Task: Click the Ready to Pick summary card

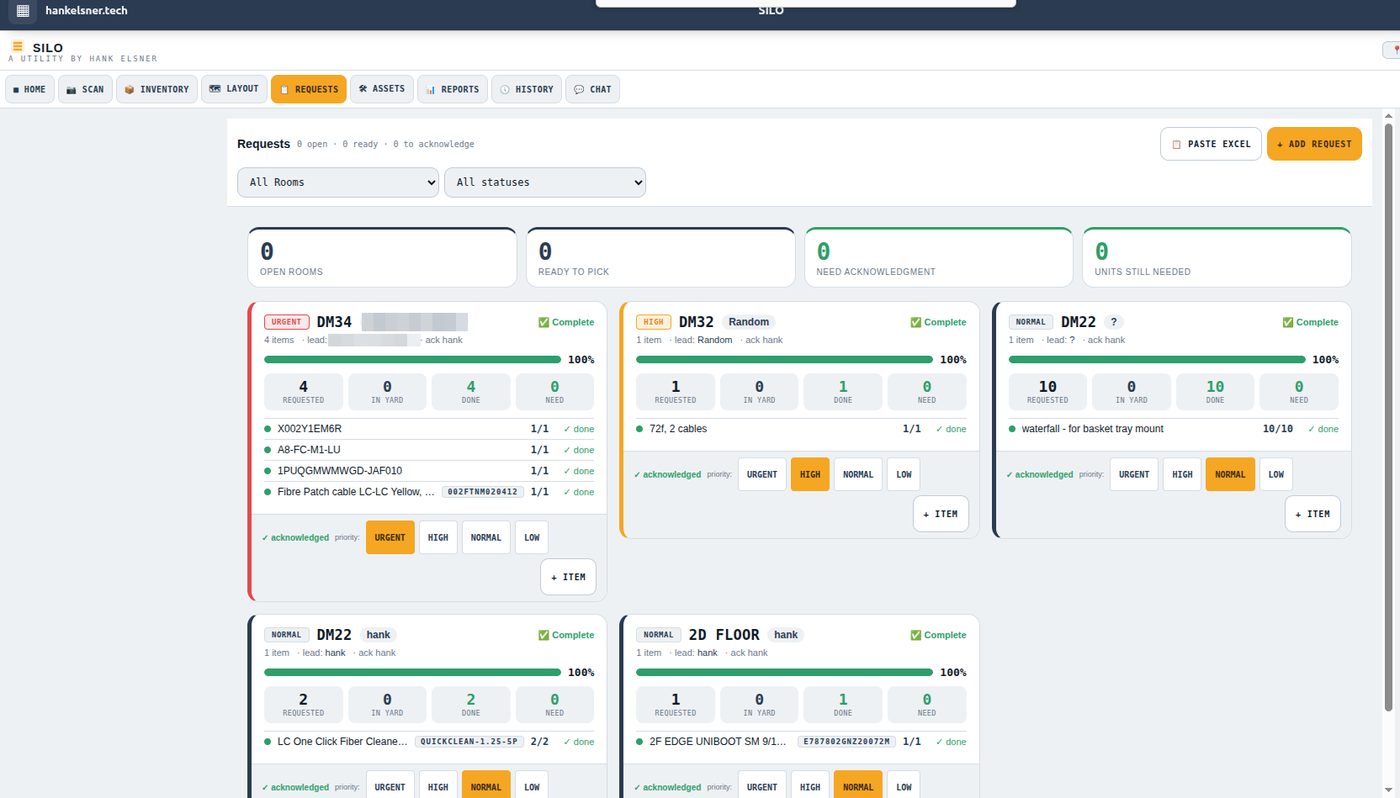Action: click(x=660, y=258)
